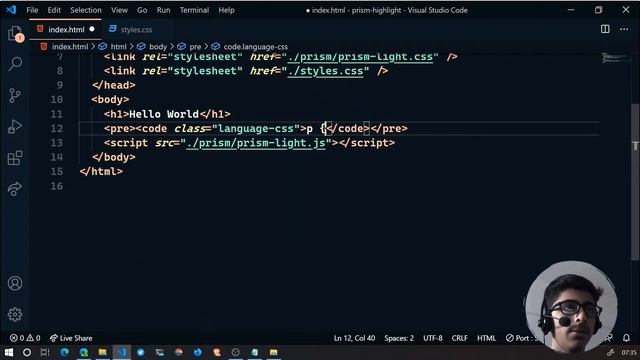This screenshot has height=360, width=640.
Task: Open Cortana search circle in taskbar
Action: click(27, 352)
